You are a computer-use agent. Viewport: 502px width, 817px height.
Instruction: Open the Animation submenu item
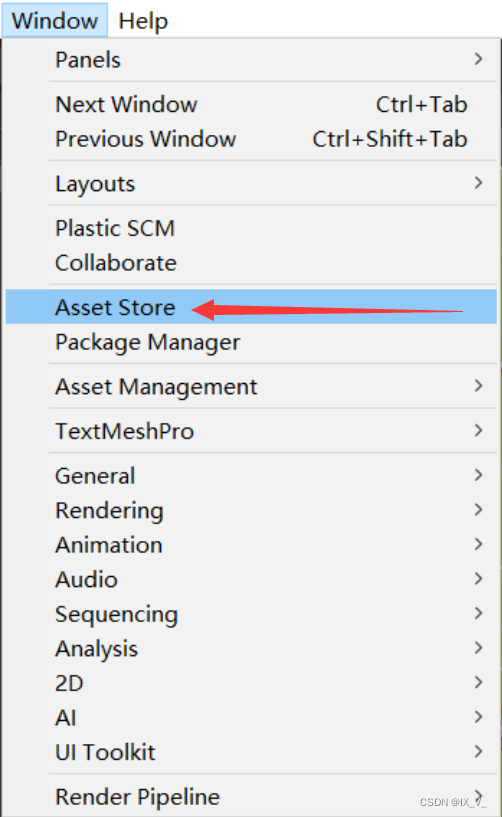251,544
